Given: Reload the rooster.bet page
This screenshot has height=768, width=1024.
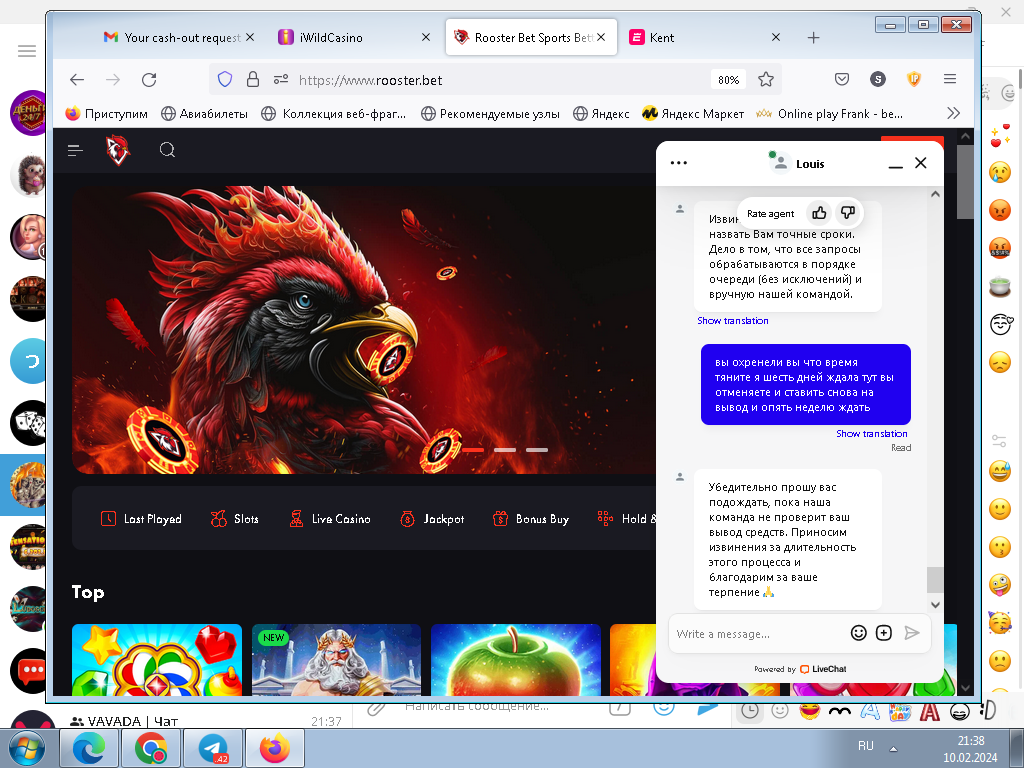Looking at the screenshot, I should 149,80.
